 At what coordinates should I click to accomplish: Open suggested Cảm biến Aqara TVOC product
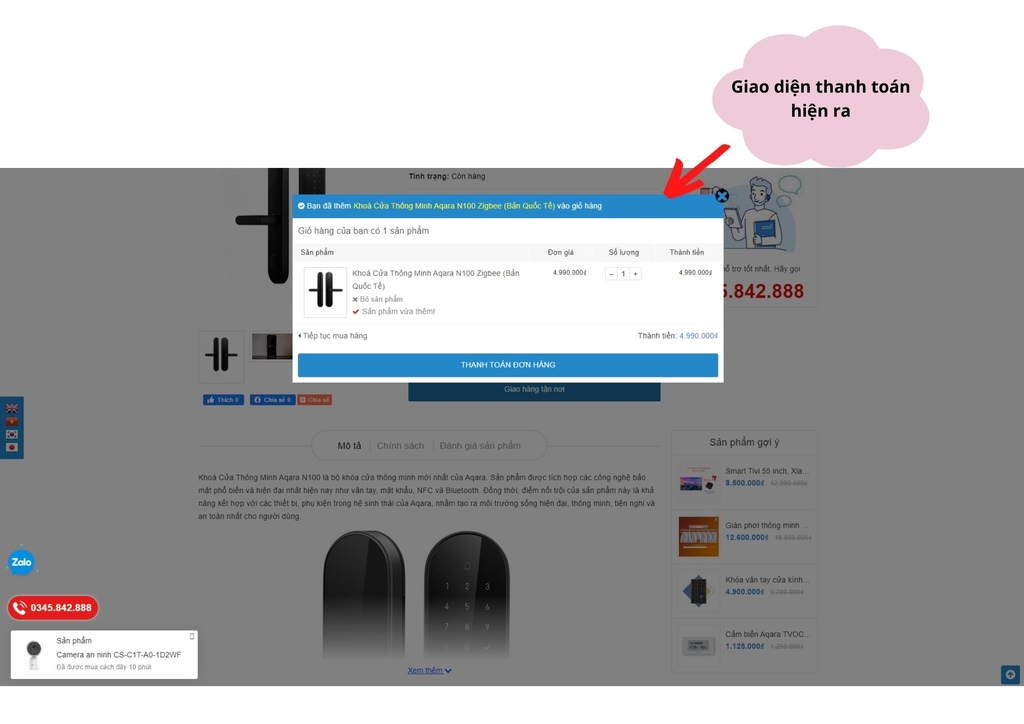[x=767, y=634]
